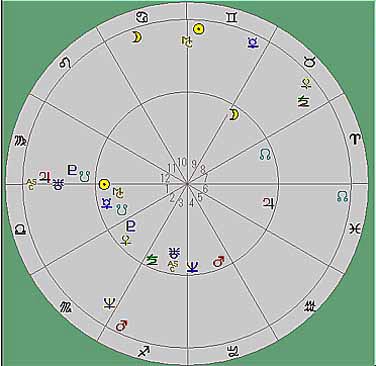Click the Libra sign glyph

pos(20,230)
